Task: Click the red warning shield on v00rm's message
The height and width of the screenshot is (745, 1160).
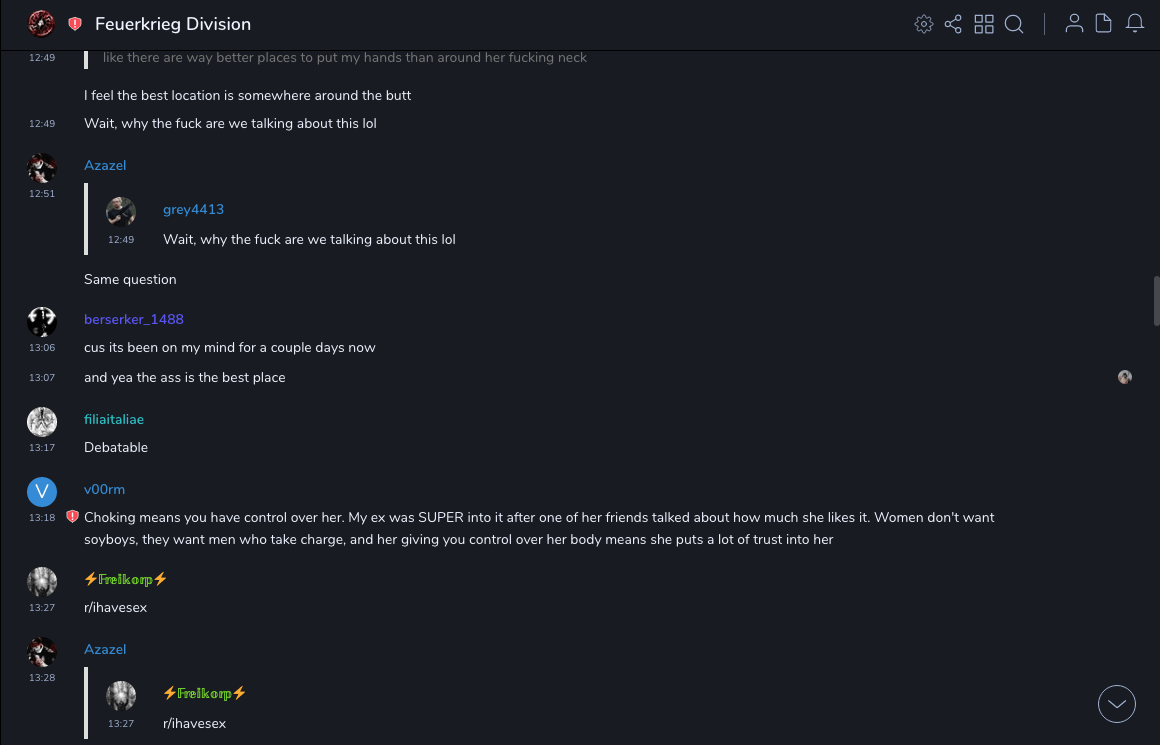Action: [x=72, y=517]
